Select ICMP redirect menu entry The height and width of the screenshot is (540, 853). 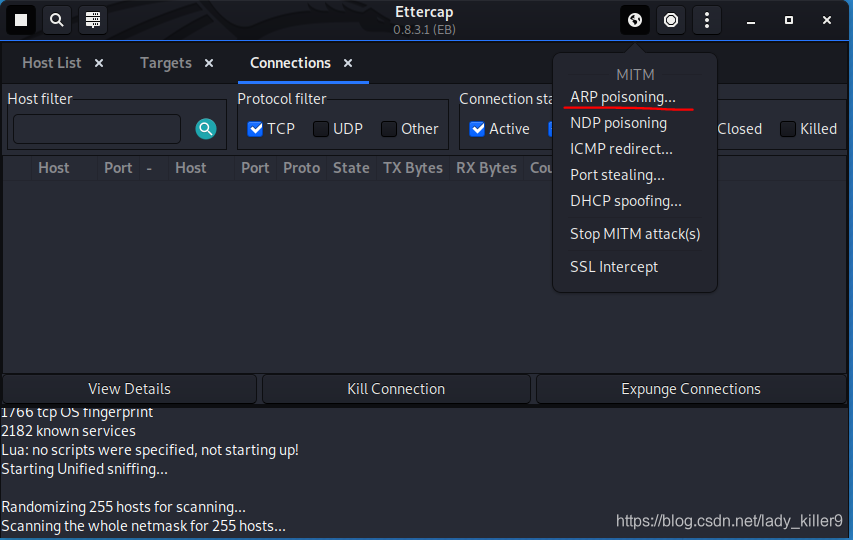click(x=621, y=149)
